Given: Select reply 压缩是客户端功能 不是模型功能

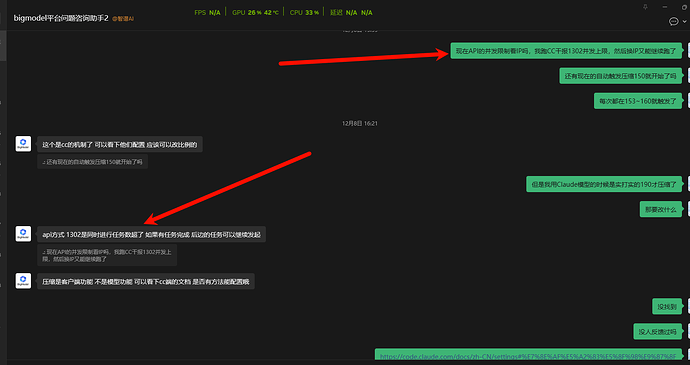Looking at the screenshot, I should click(146, 281).
